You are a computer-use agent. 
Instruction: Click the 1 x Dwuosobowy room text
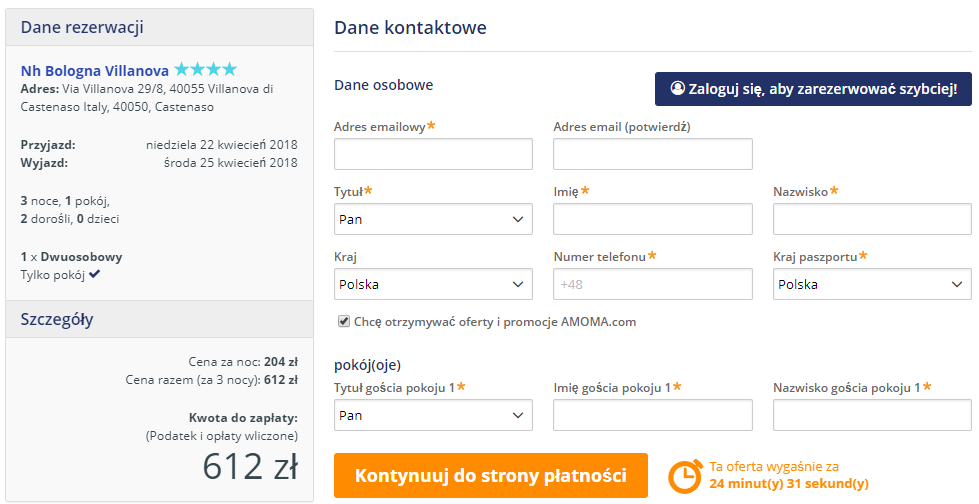71,257
